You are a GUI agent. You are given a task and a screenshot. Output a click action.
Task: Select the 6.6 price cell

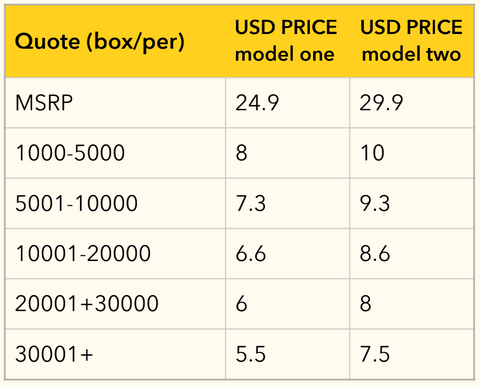[288, 254]
